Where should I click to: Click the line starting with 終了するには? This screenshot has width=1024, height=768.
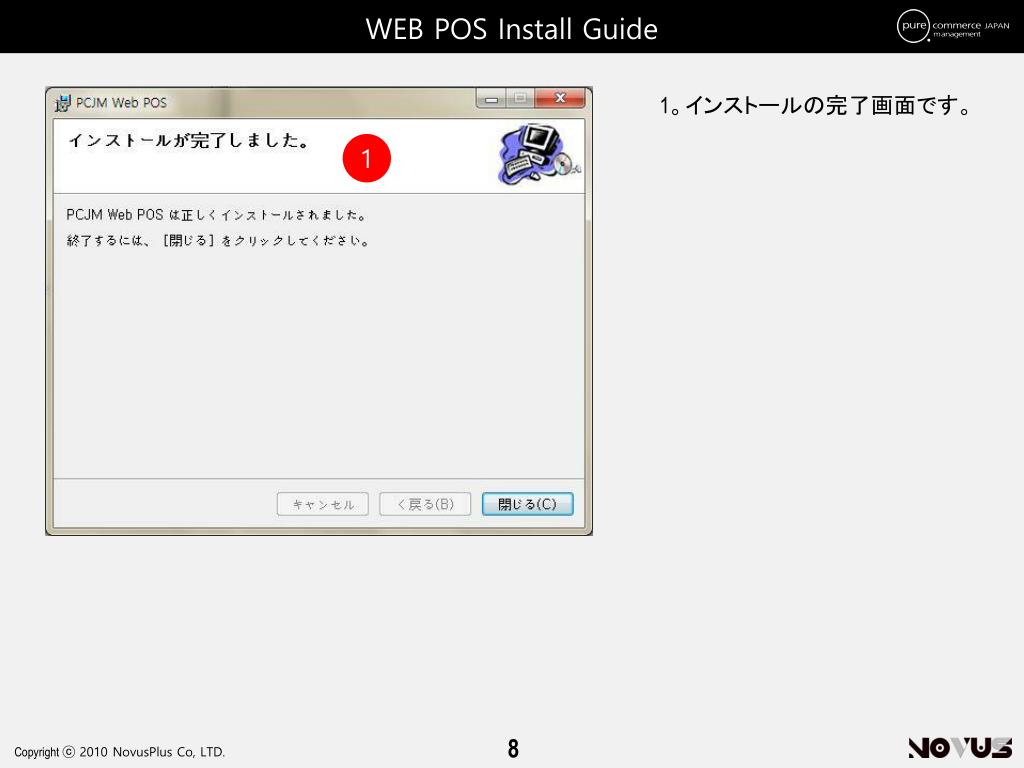(219, 240)
